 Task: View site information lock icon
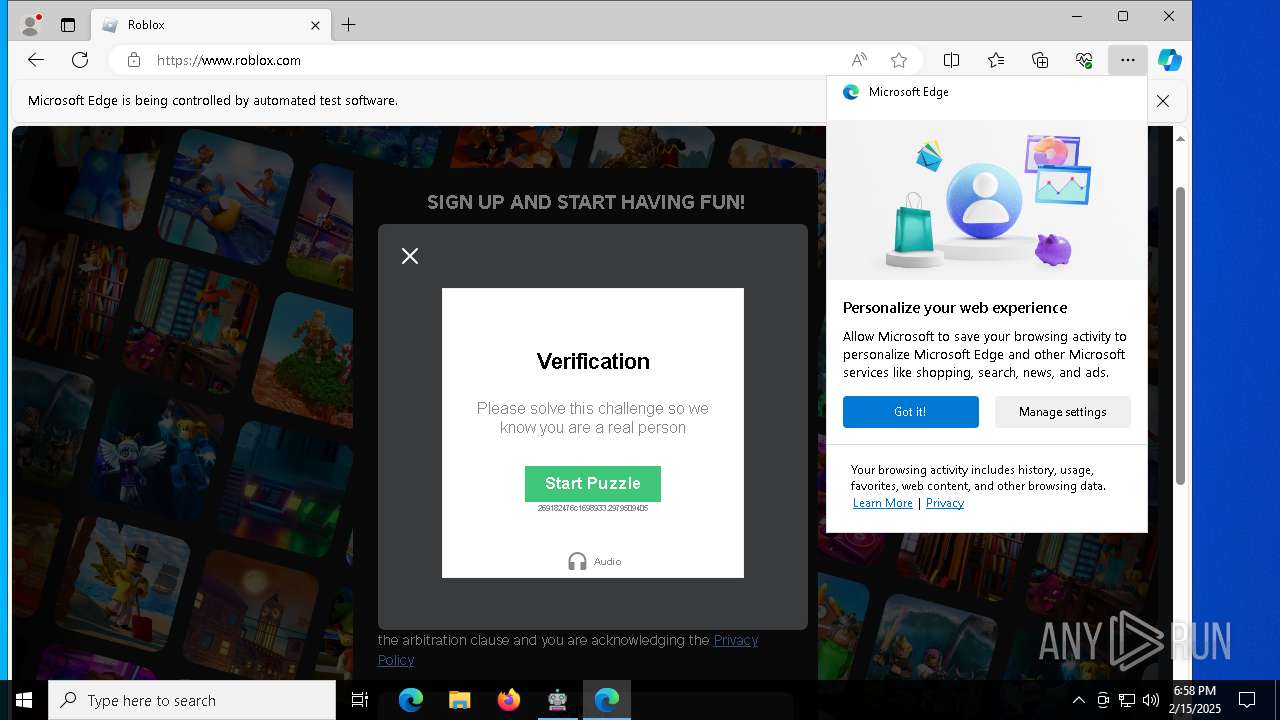134,60
